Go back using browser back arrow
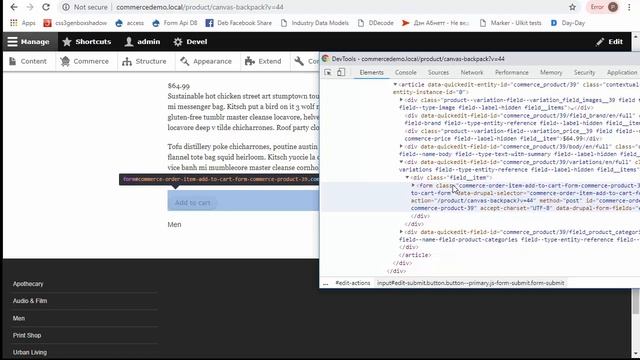 (x=13, y=7)
